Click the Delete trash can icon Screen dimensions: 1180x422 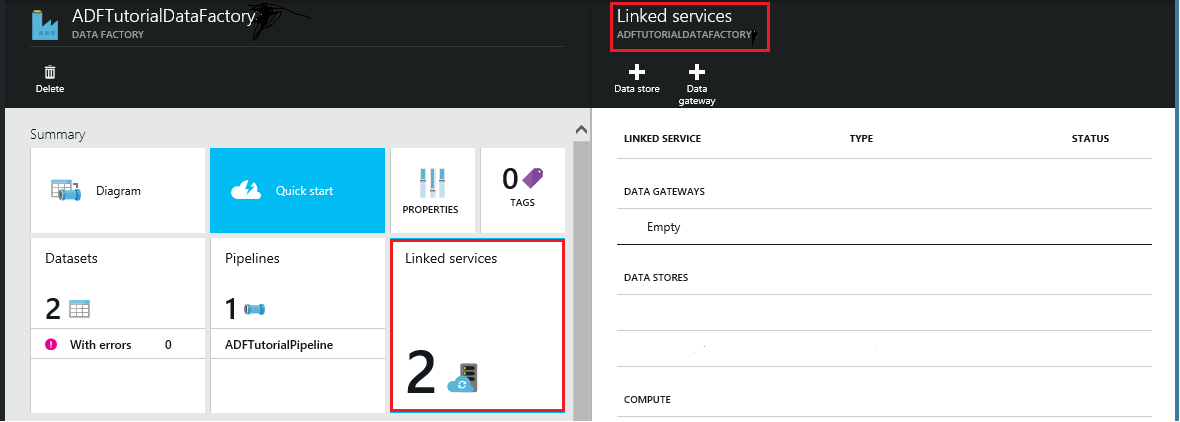(x=50, y=73)
